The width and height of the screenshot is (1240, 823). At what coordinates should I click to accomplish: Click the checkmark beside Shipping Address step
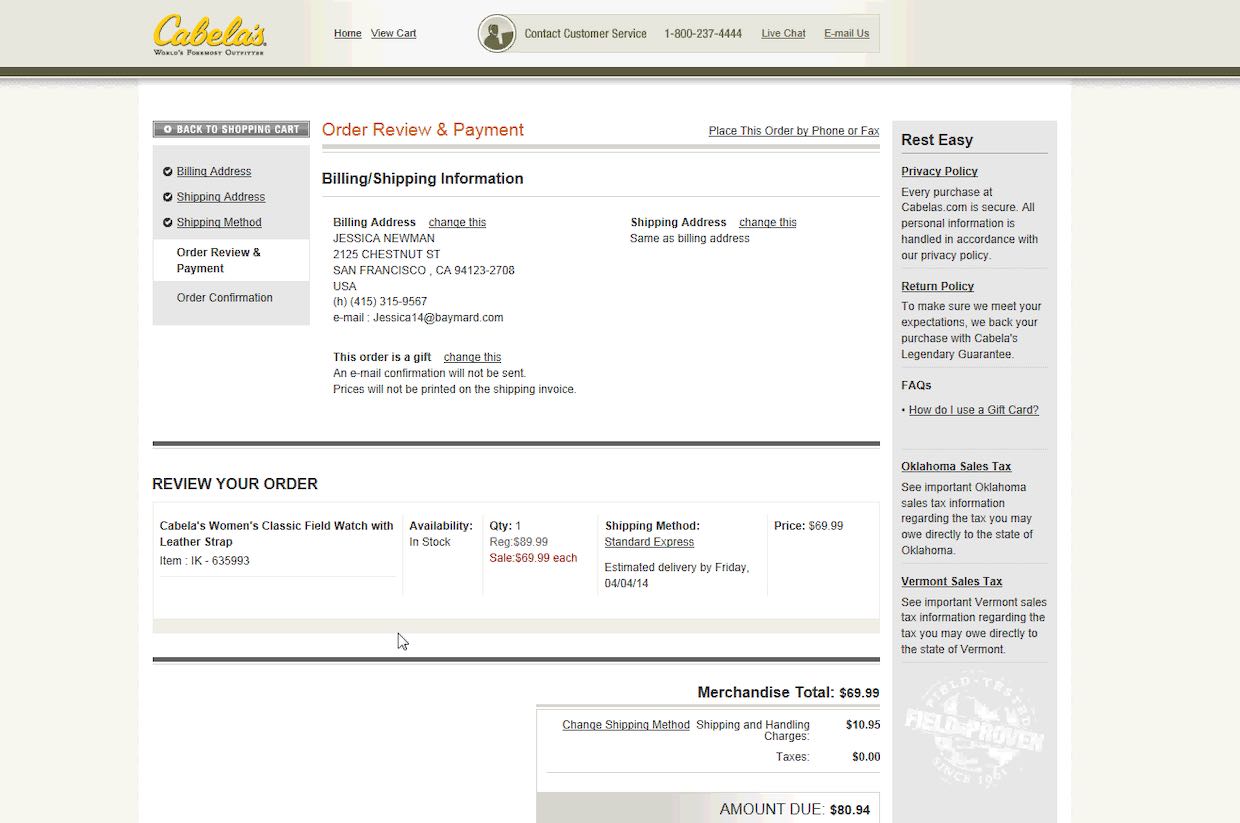tap(168, 196)
